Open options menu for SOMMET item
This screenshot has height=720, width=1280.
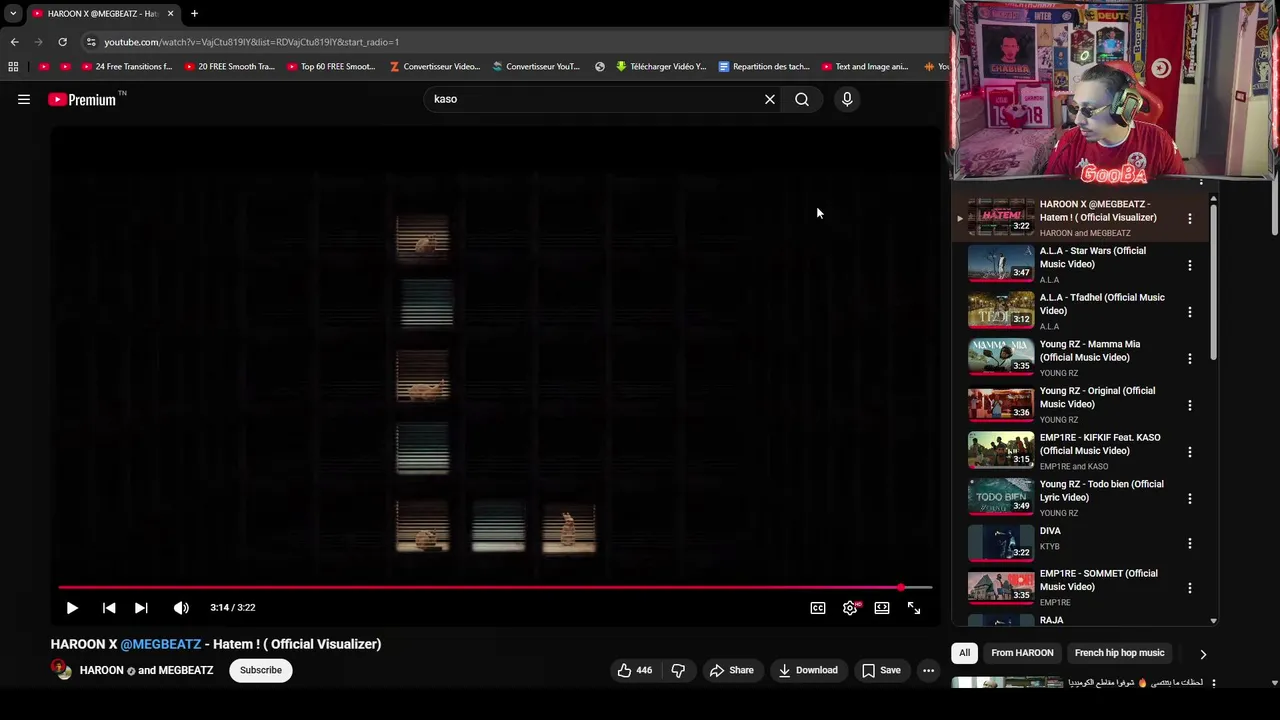[1189, 587]
